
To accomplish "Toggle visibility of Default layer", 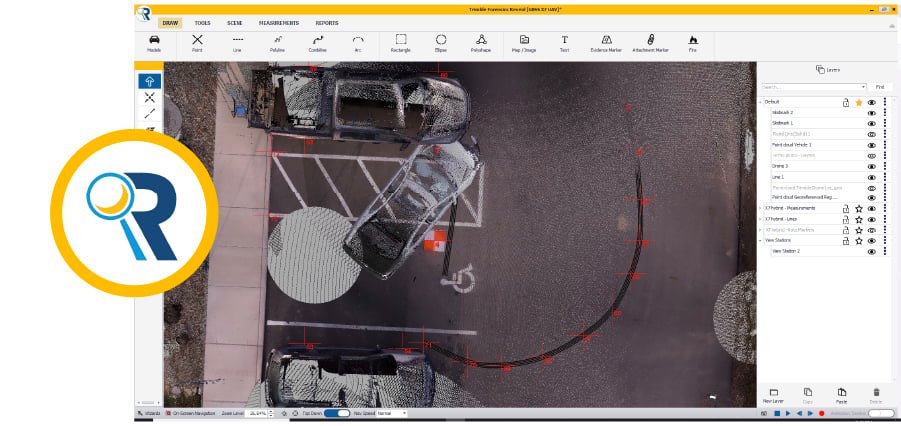I will pyautogui.click(x=872, y=102).
